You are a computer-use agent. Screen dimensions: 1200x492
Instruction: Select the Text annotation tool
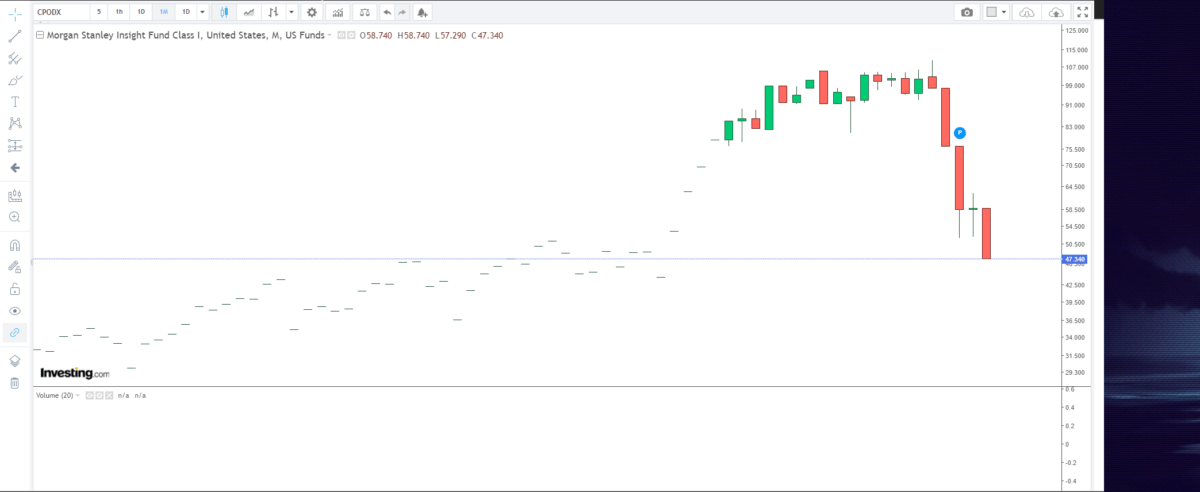click(x=15, y=102)
